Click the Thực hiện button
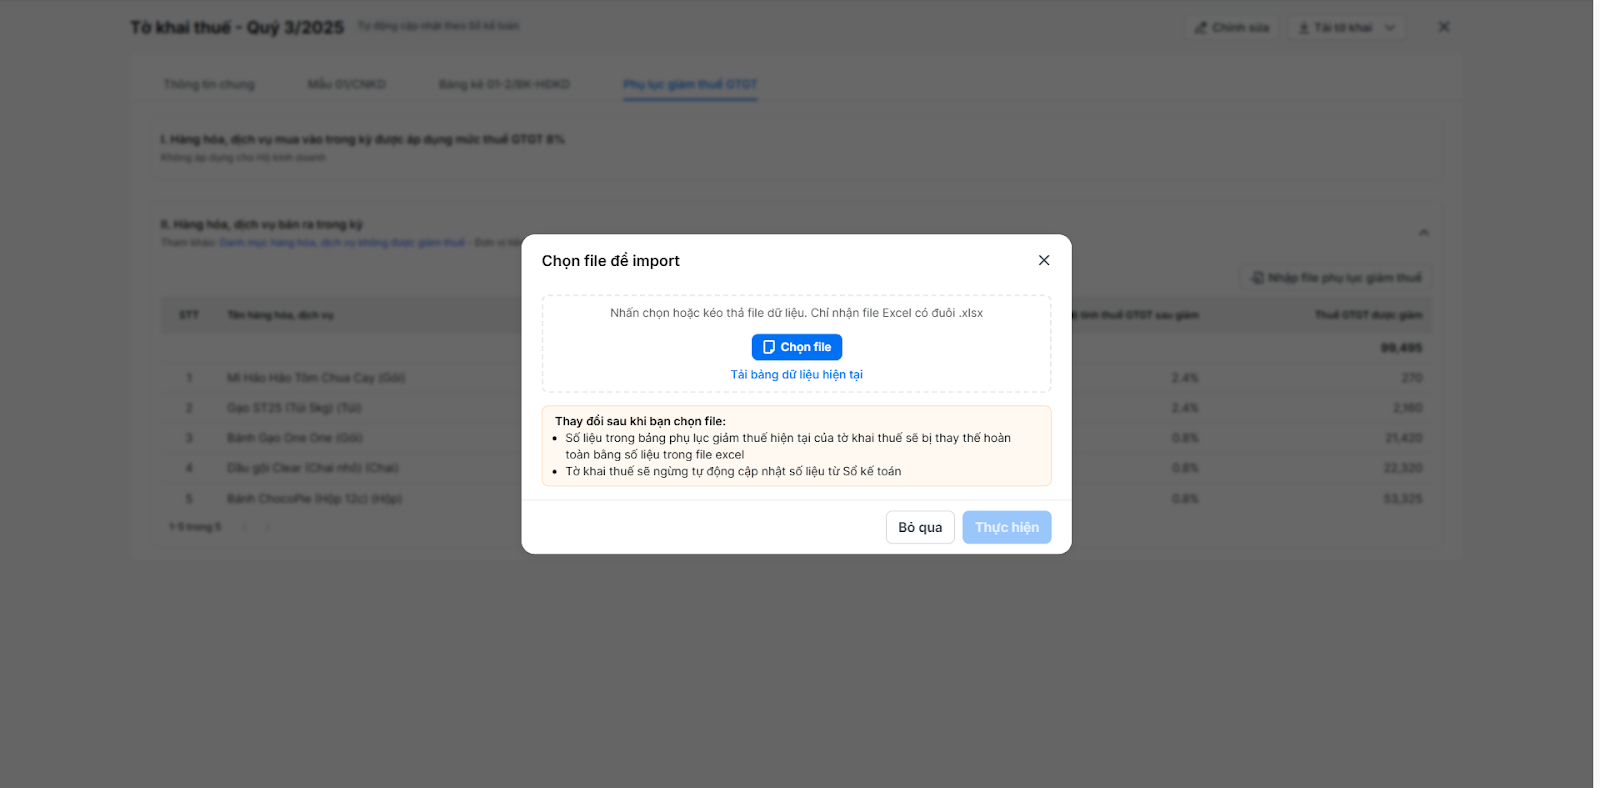Screen dimensions: 1600x788 point(1006,527)
